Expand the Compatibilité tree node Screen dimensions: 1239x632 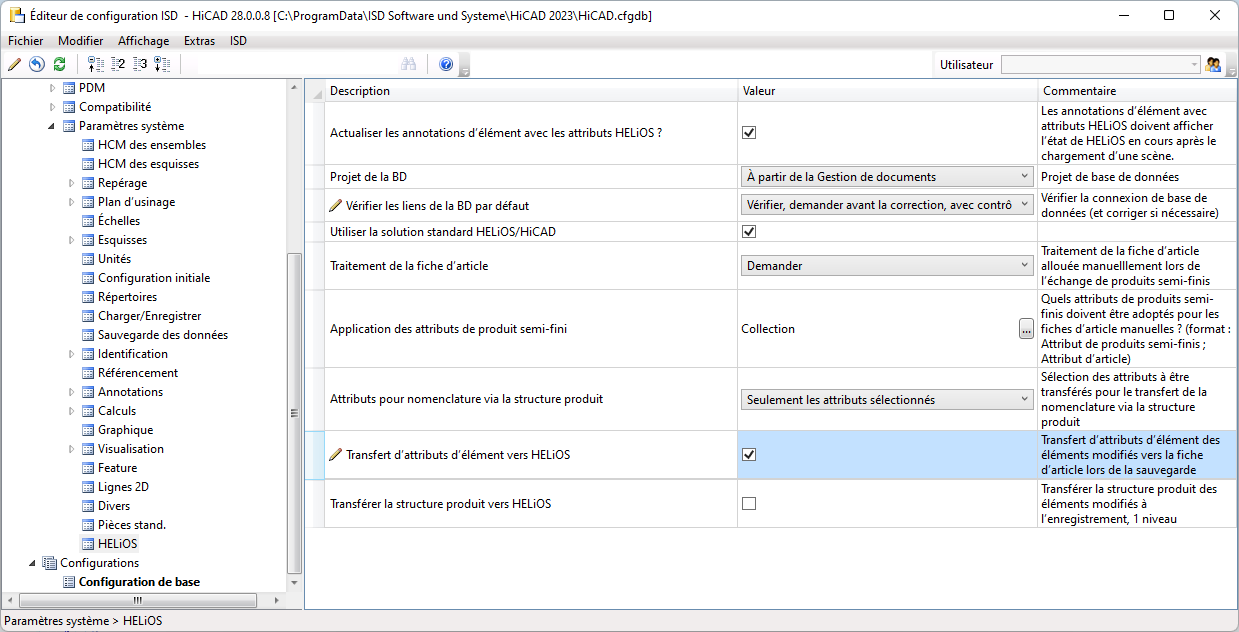tap(53, 107)
